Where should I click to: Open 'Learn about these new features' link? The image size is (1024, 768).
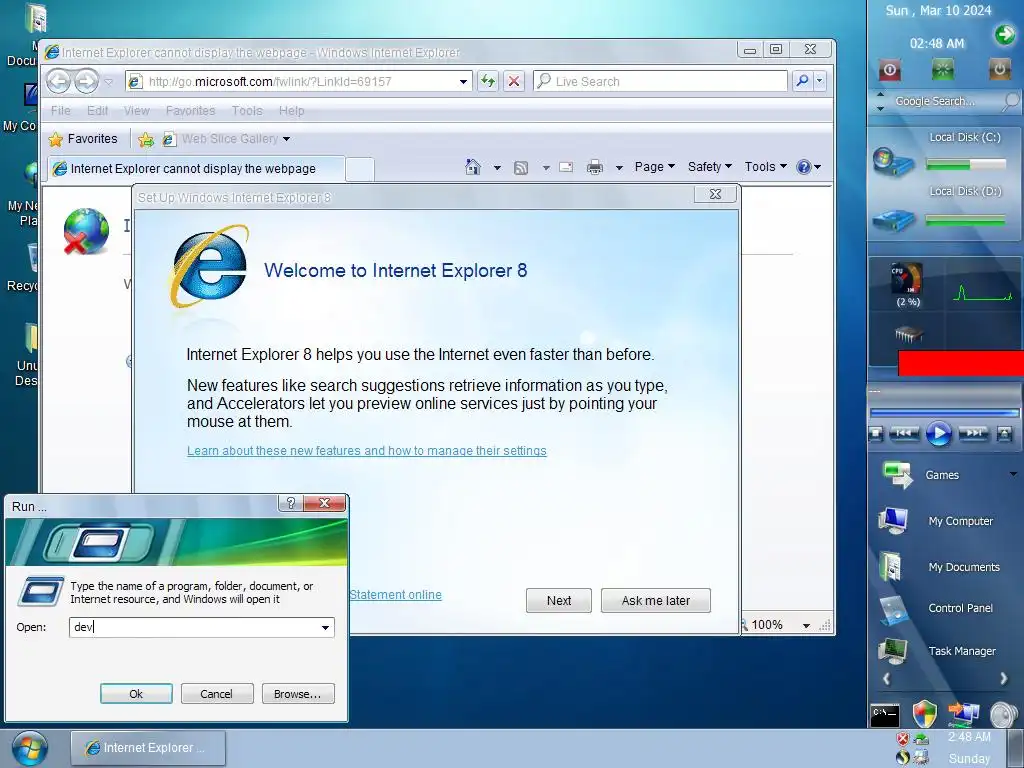[366, 451]
